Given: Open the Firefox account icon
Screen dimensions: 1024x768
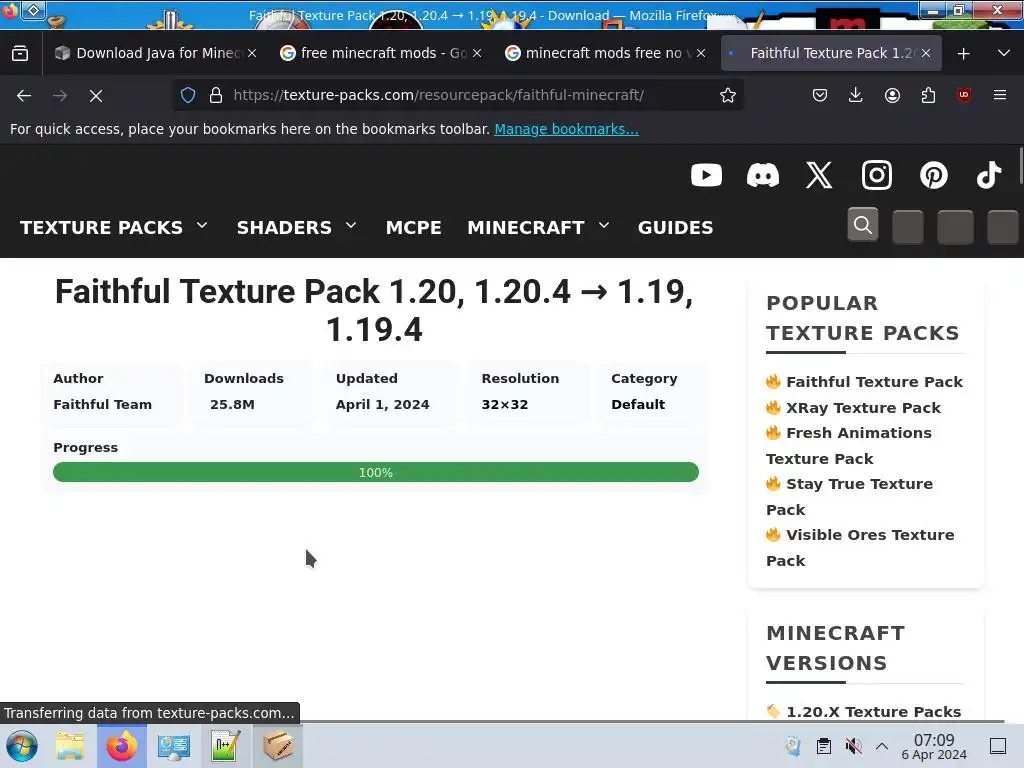Looking at the screenshot, I should [x=892, y=95].
